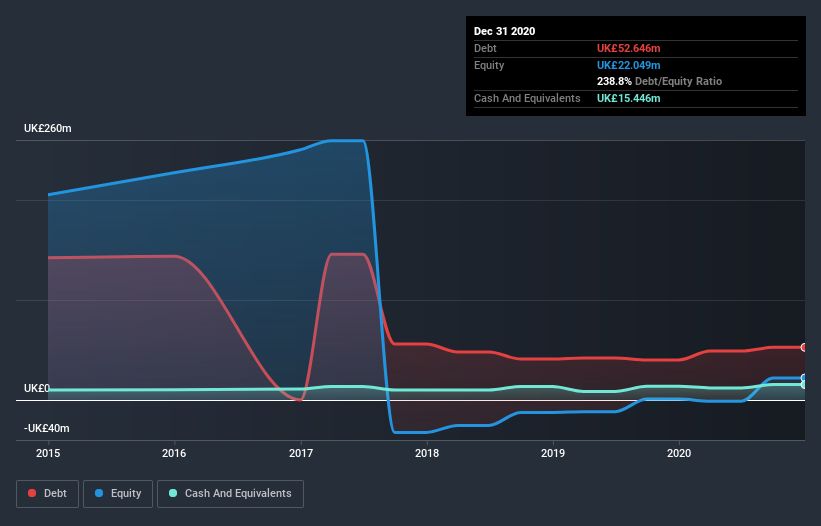Click the UK£0 y-axis label
821x526 pixels.
(37, 388)
